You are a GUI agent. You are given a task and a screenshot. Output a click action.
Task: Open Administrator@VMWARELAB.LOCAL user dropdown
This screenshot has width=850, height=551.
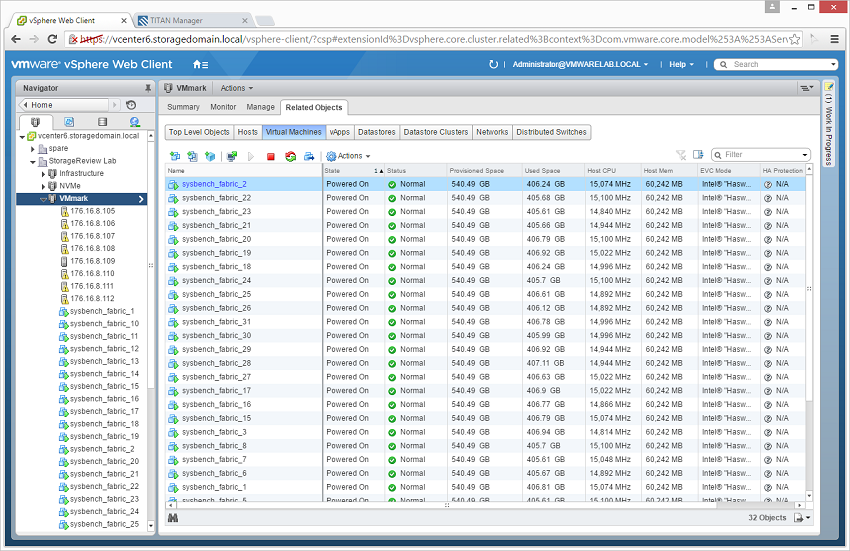click(x=580, y=64)
